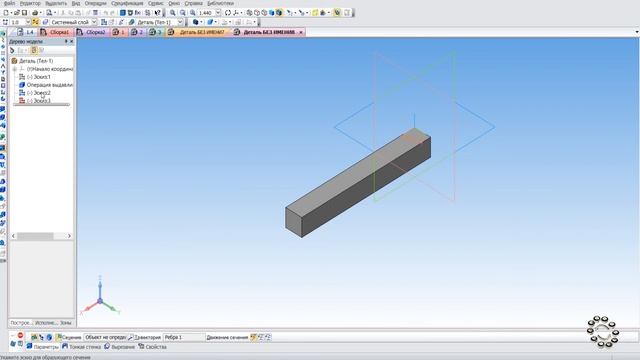
Task: Open the Тонкая стенка property tab
Action: [81, 347]
